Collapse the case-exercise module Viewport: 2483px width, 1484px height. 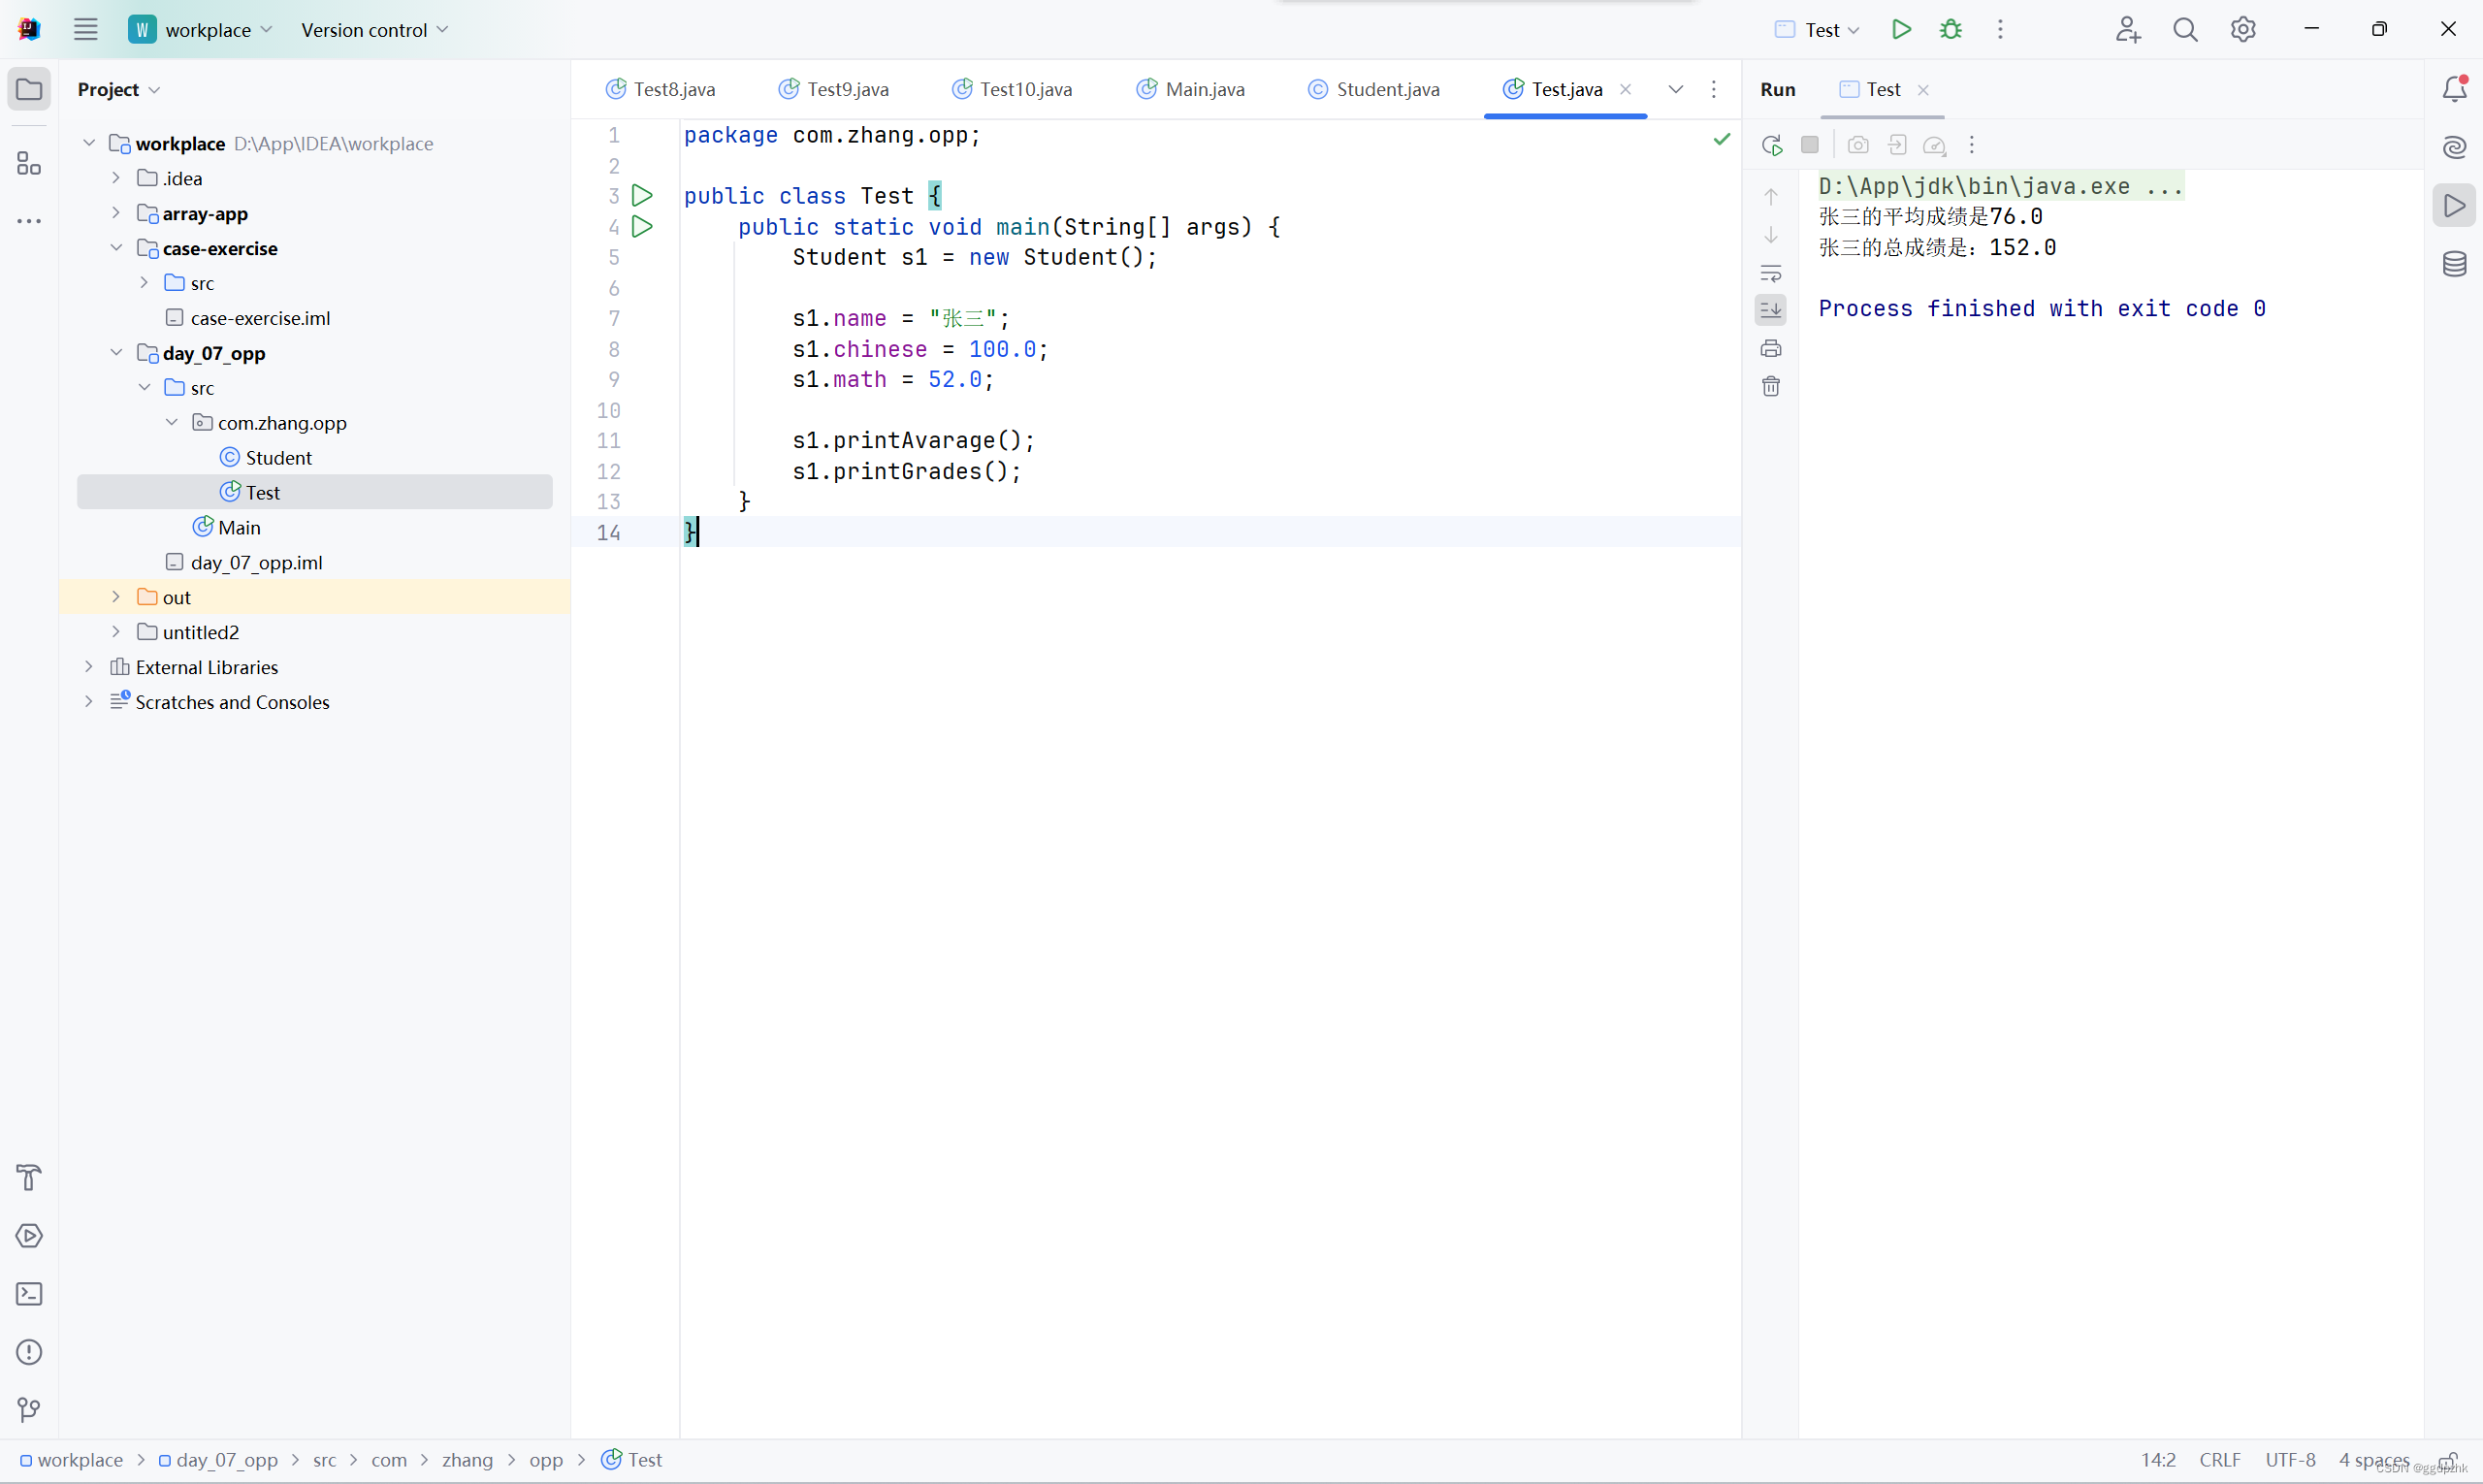coord(116,248)
